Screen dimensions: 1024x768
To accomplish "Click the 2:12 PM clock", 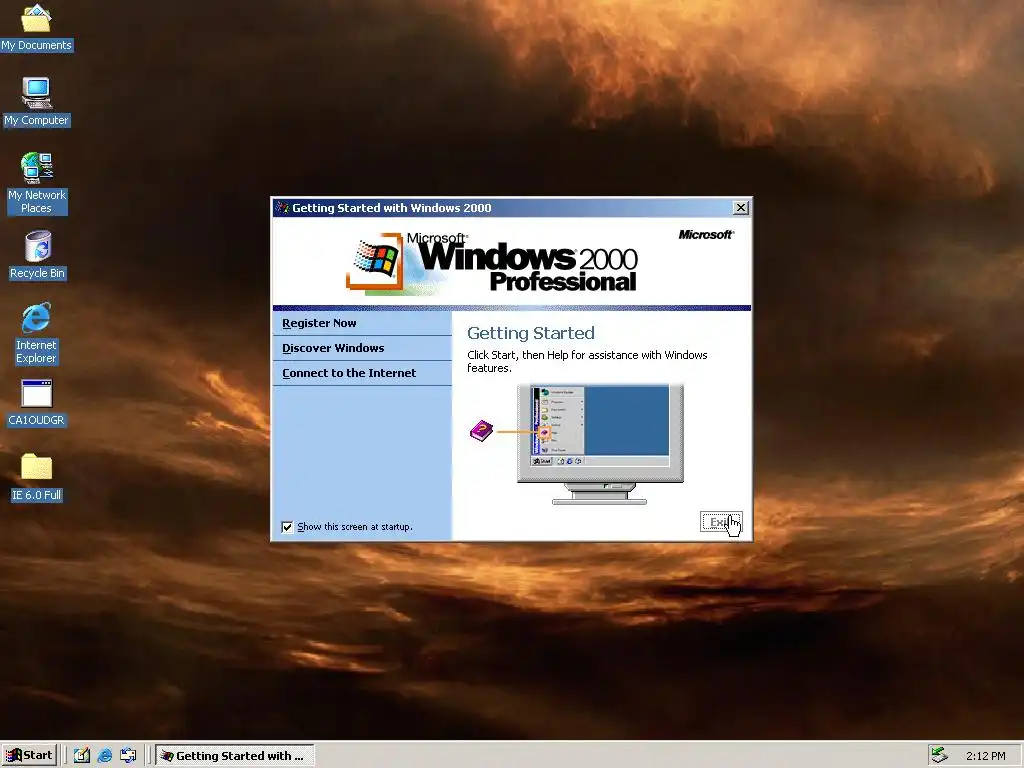I will [x=985, y=756].
